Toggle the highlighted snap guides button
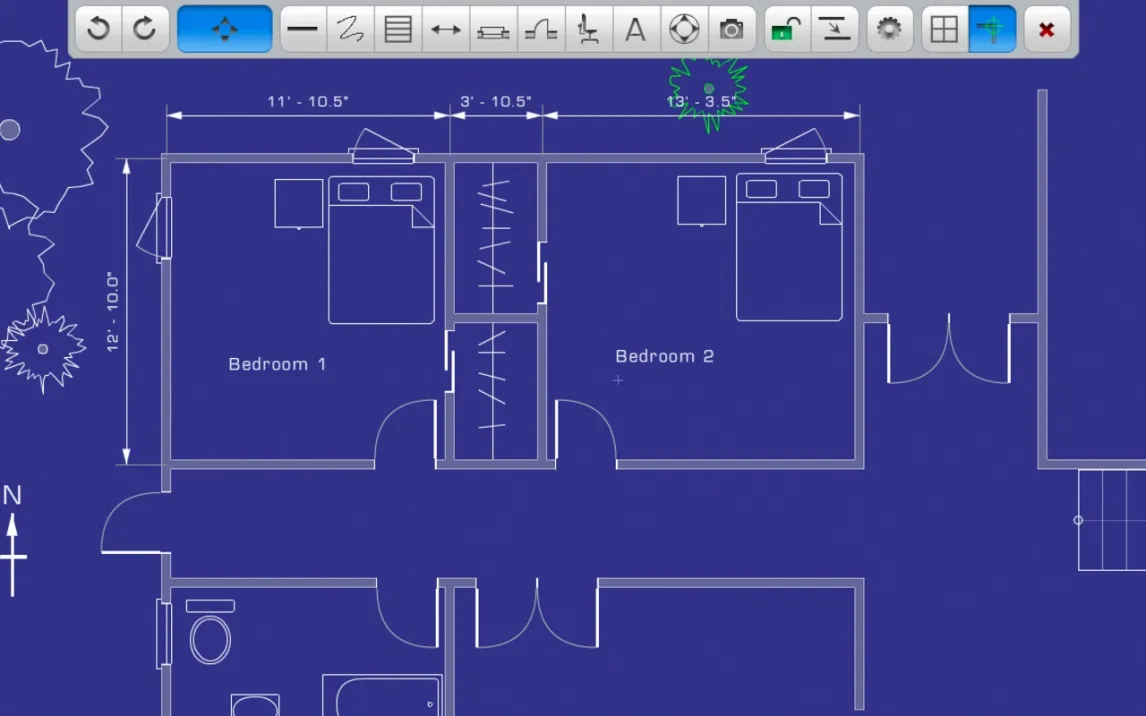The width and height of the screenshot is (1146, 716). [x=992, y=29]
